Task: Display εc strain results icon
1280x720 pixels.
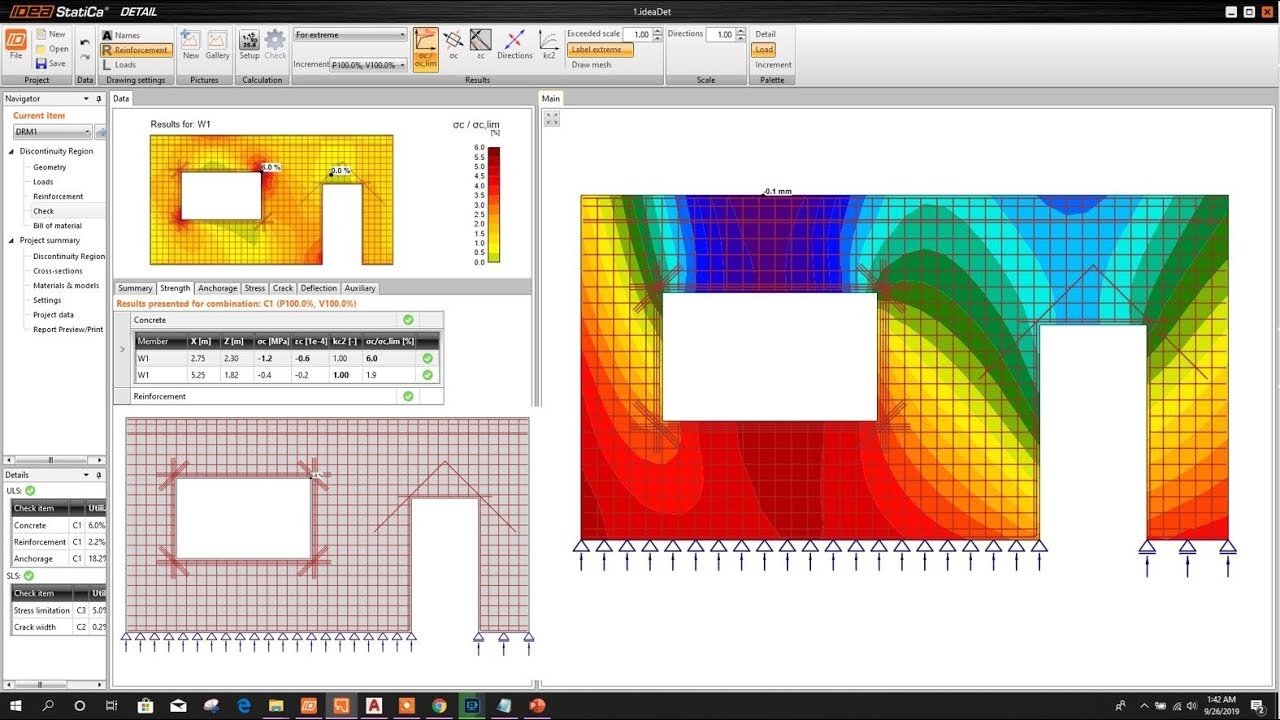Action: pos(481,44)
